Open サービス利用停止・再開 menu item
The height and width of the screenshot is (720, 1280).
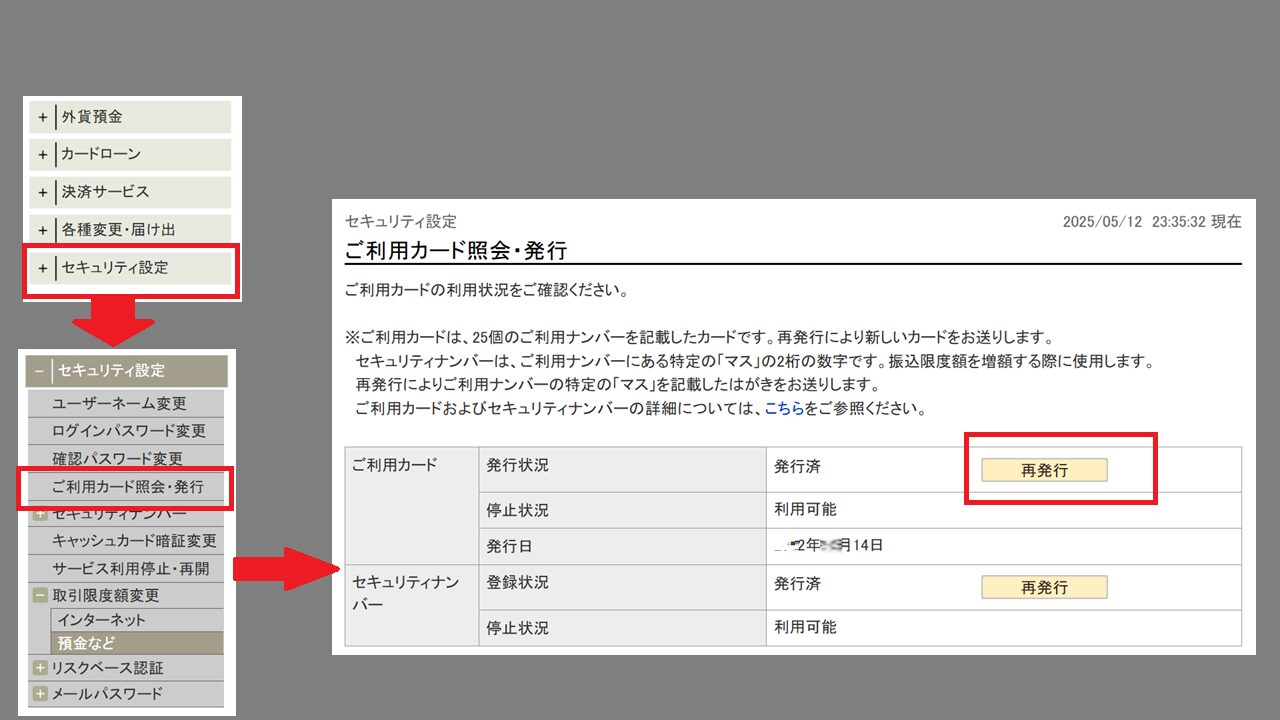point(126,568)
